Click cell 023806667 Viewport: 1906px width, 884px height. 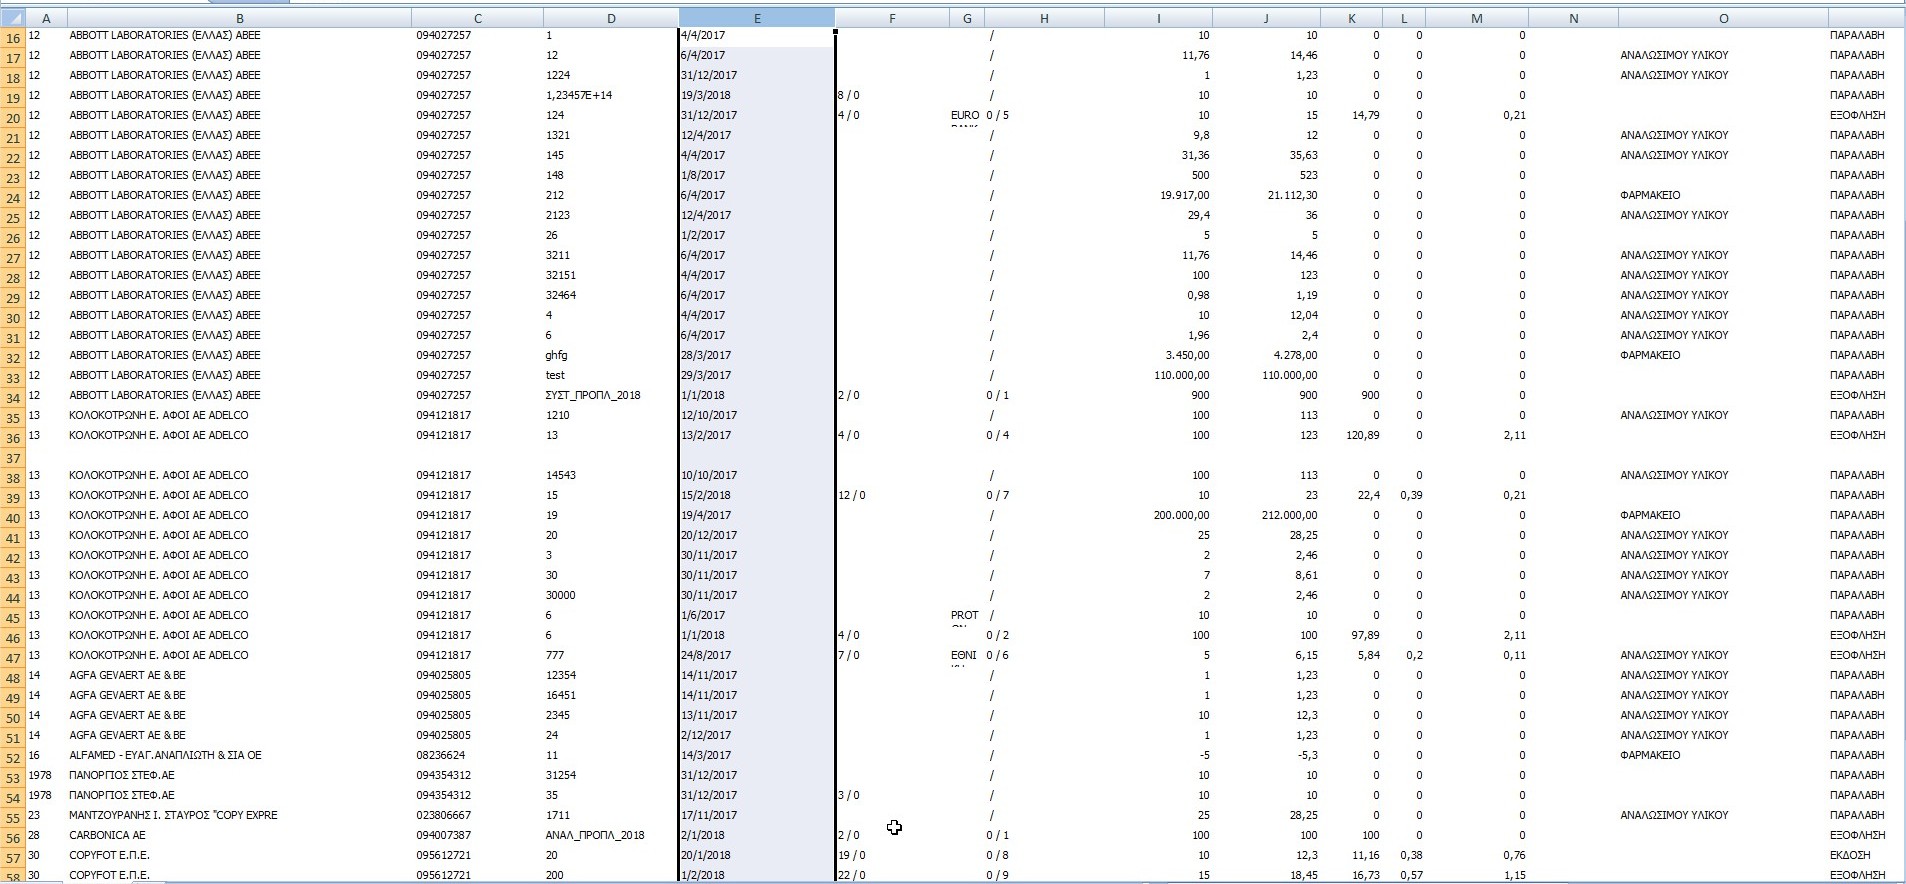click(477, 815)
